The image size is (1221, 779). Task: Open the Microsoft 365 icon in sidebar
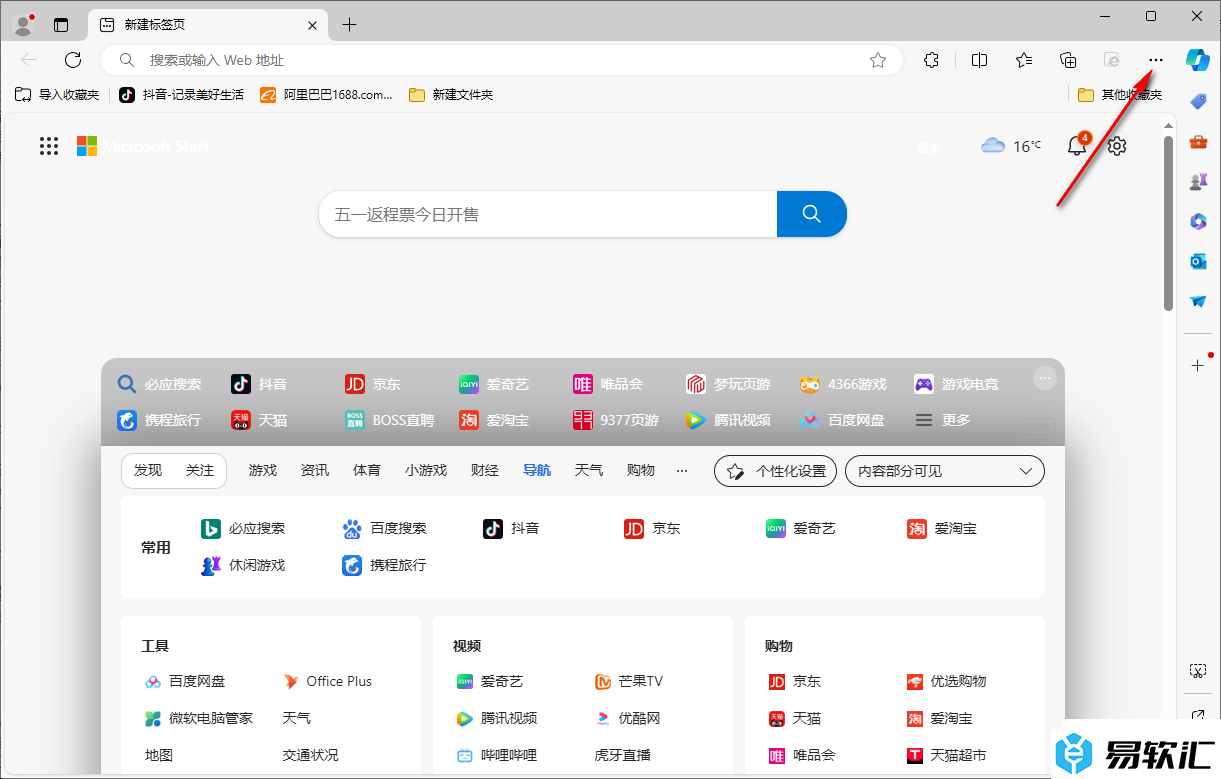pos(1198,222)
